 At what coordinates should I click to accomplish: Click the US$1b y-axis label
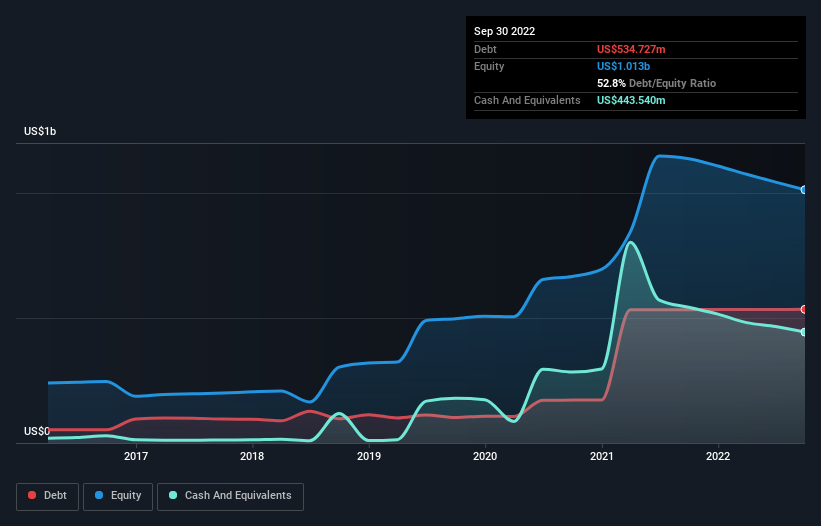click(40, 131)
